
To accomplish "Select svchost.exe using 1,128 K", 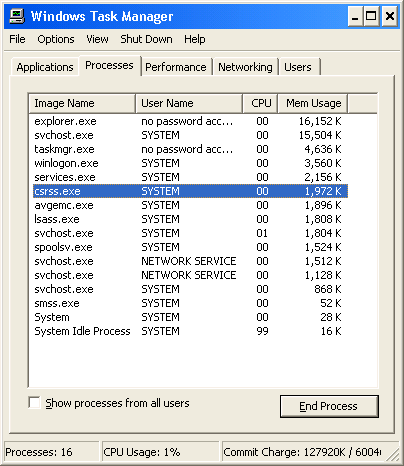I will (190, 275).
